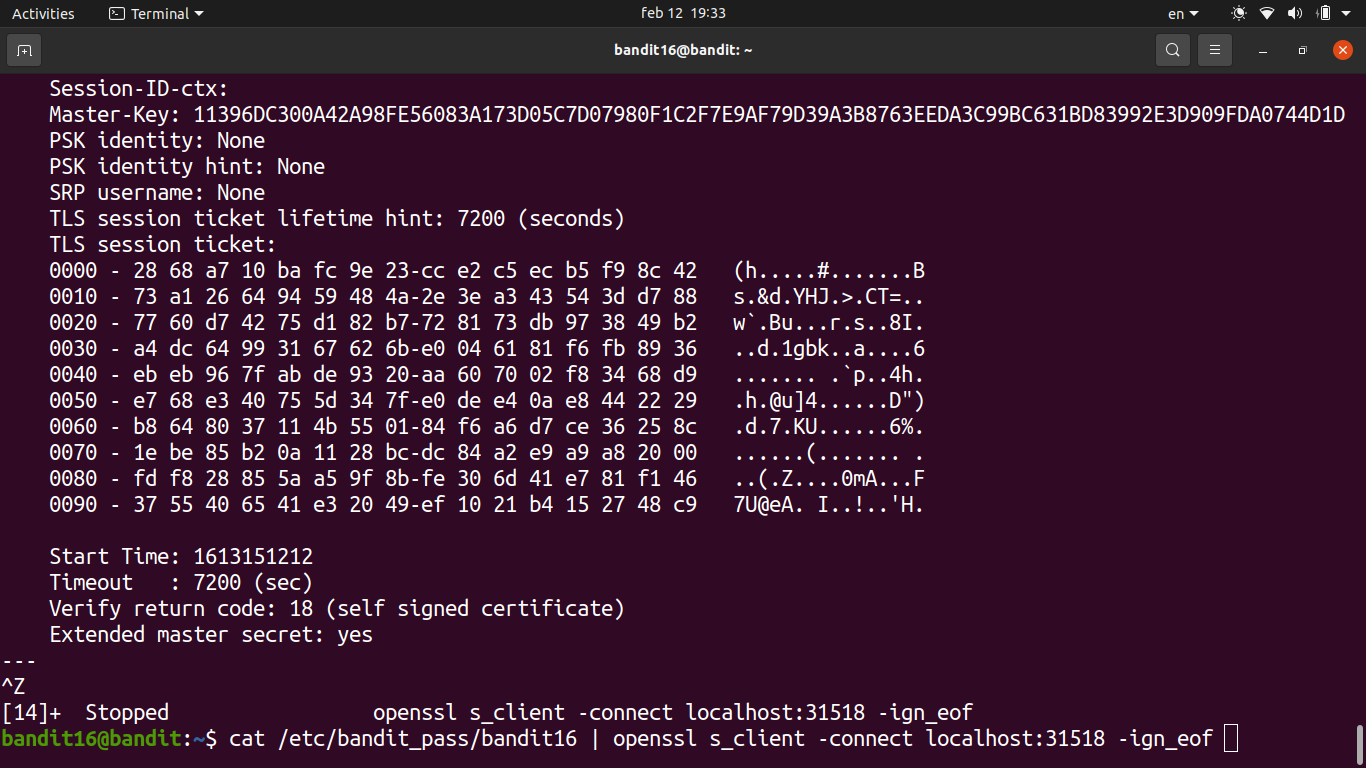Click the Master-Key output line
Image resolution: width=1366 pixels, height=768 pixels.
coord(696,115)
